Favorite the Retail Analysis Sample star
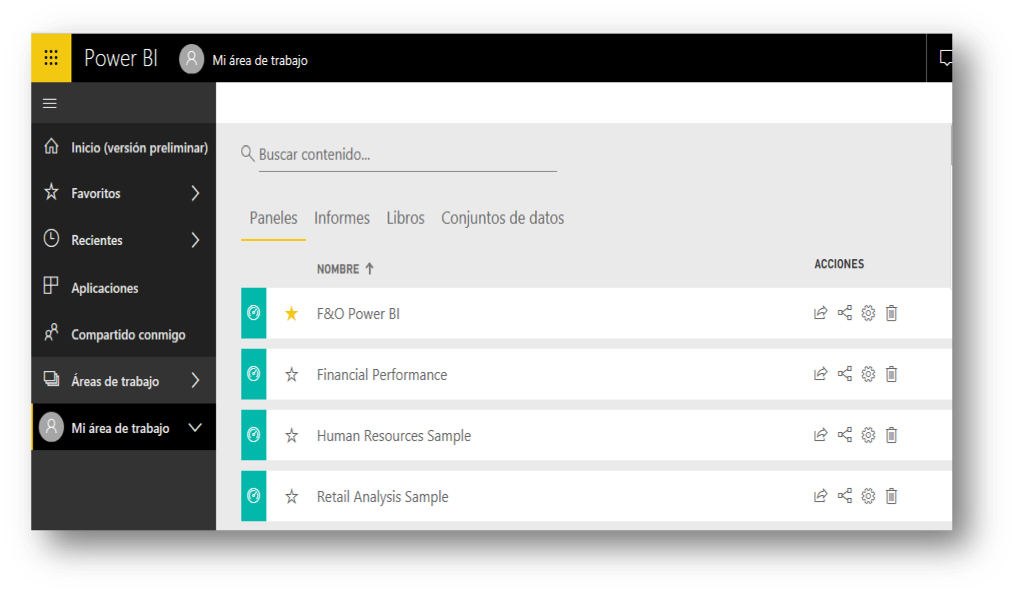Image resolution: width=1016 pixels, height=593 pixels. [292, 496]
